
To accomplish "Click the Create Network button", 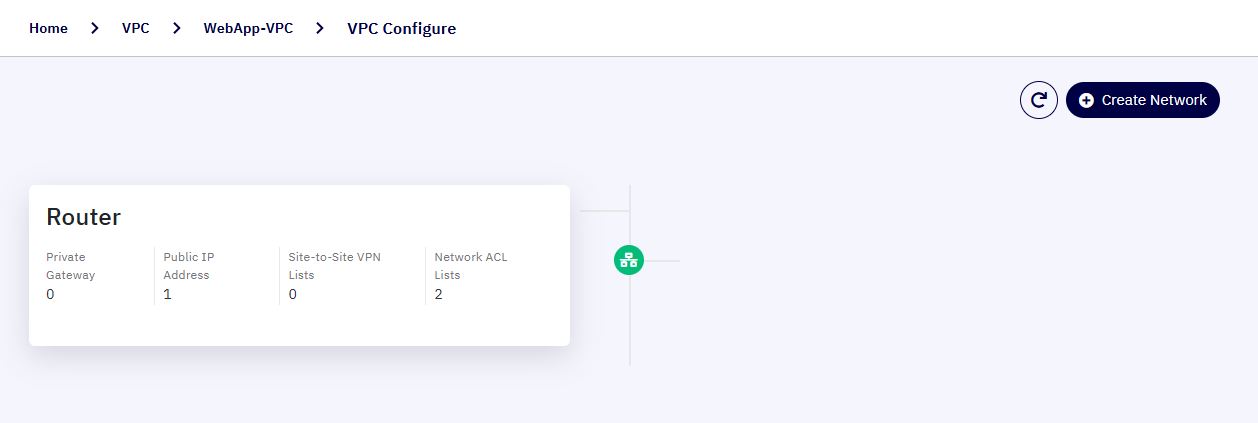I will coord(1143,100).
